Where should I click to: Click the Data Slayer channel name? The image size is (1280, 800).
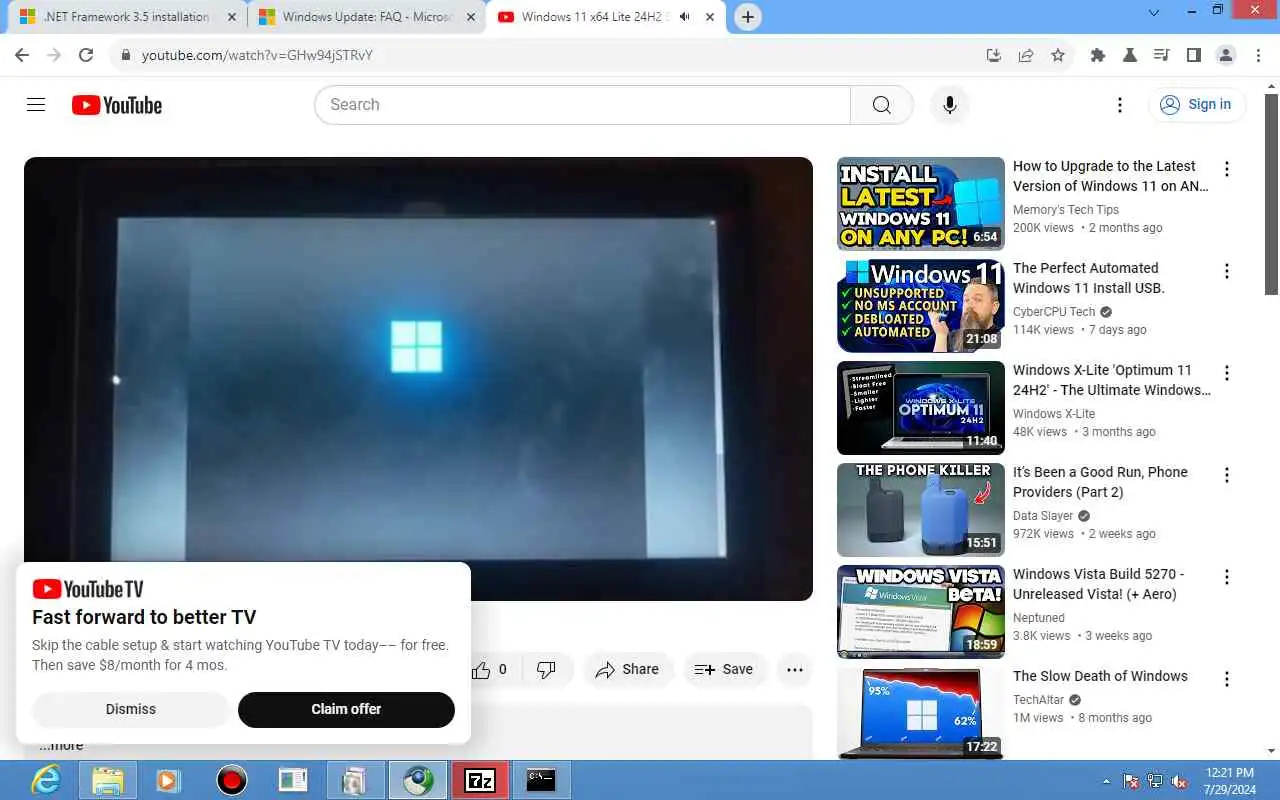click(x=1043, y=516)
